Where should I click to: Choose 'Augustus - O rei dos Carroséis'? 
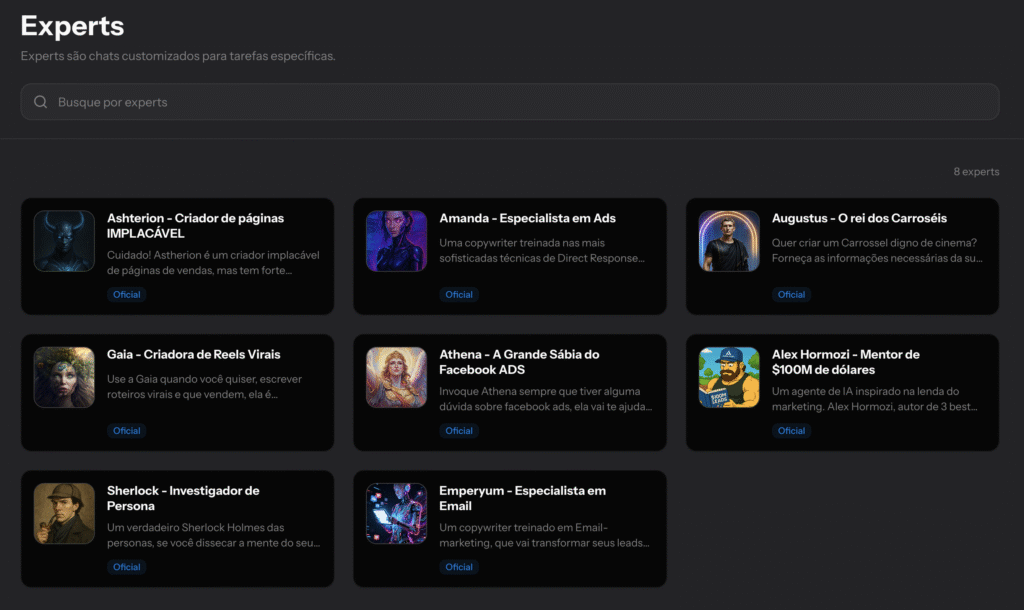pyautogui.click(x=859, y=218)
